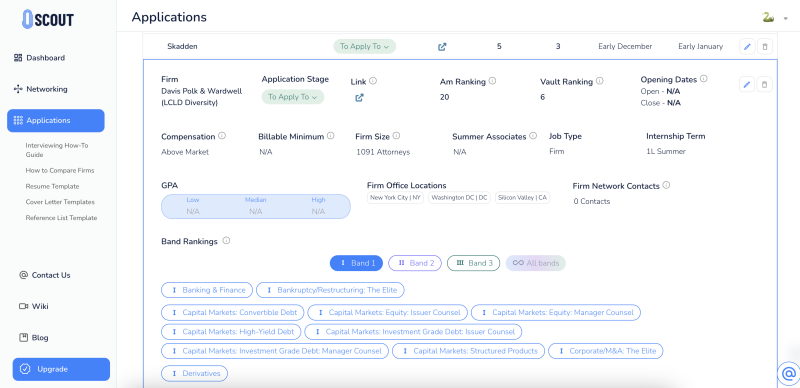Show the Compensation info icon
Viewport: 800px width, 388px height.
point(222,136)
